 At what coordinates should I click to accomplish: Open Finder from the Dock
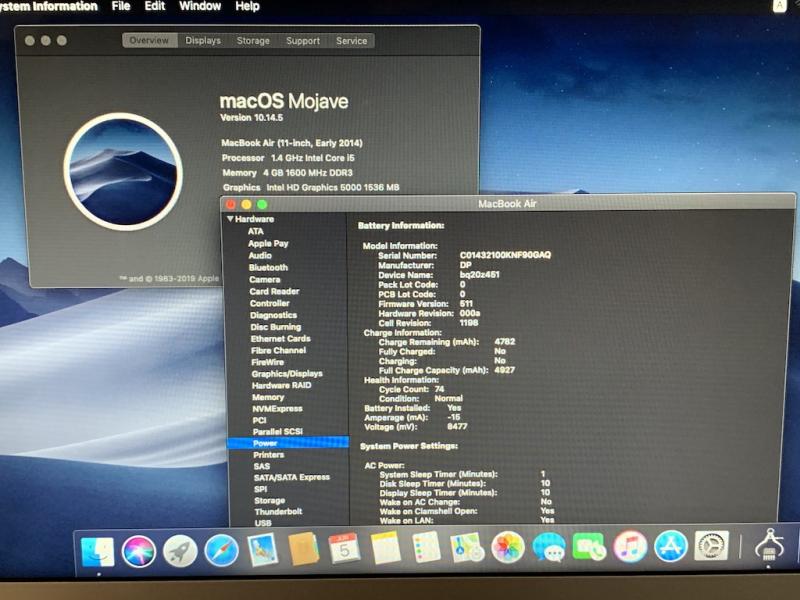tap(98, 551)
